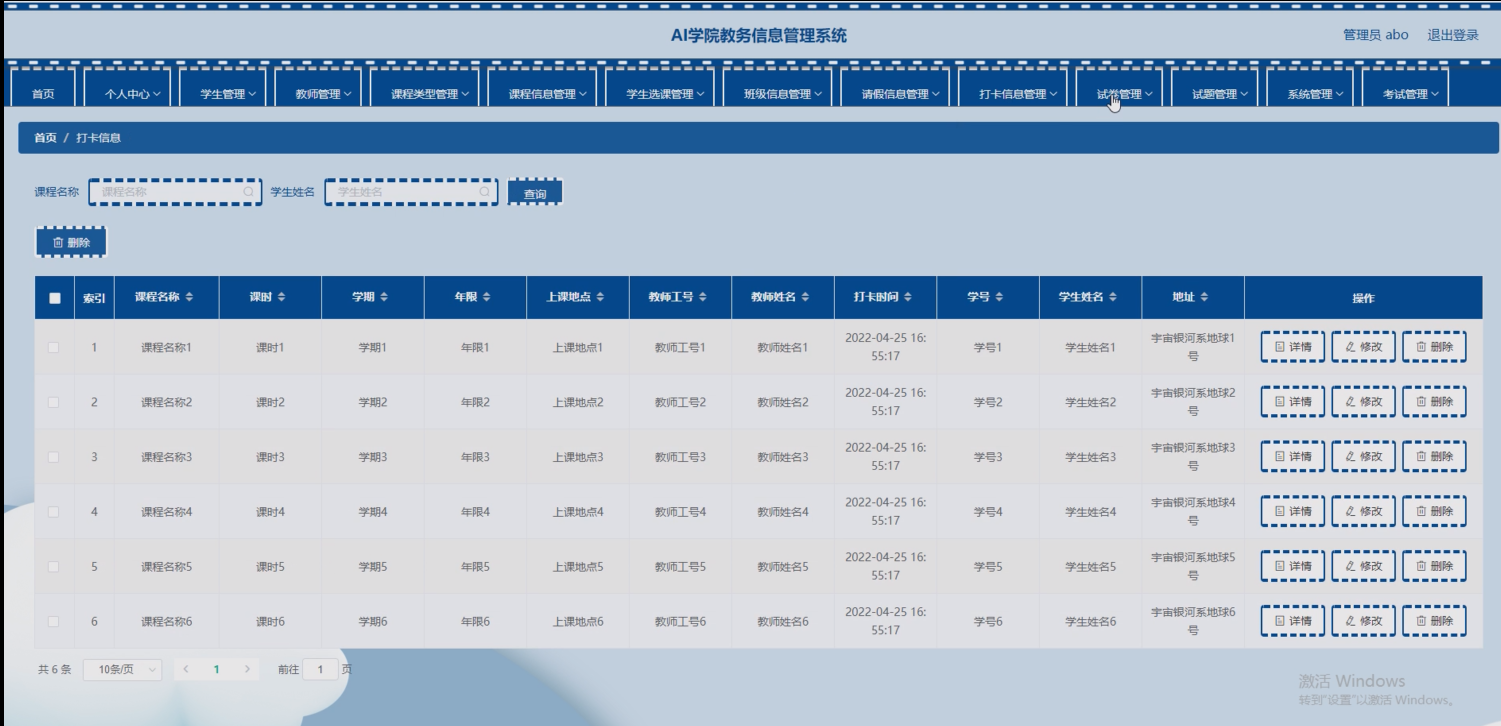Open the 试题管理 menu

(x=1215, y=89)
